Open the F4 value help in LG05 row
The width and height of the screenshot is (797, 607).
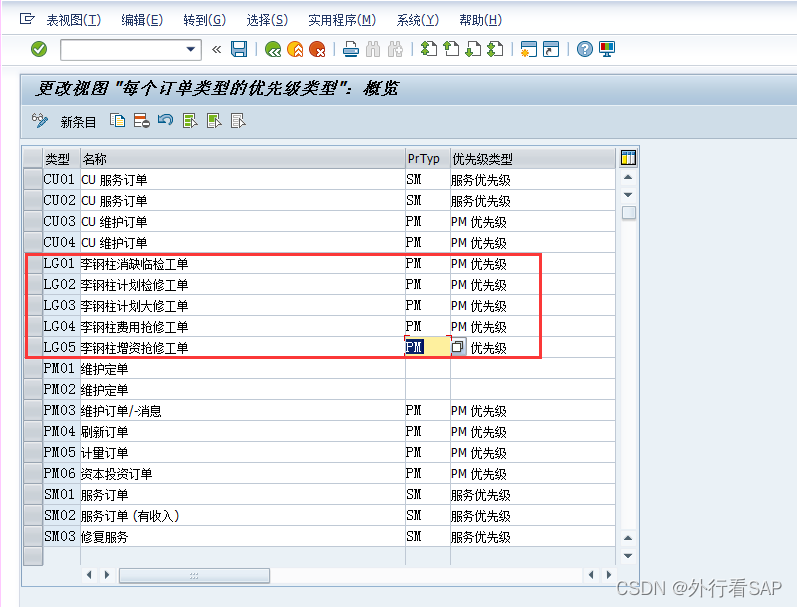click(458, 347)
